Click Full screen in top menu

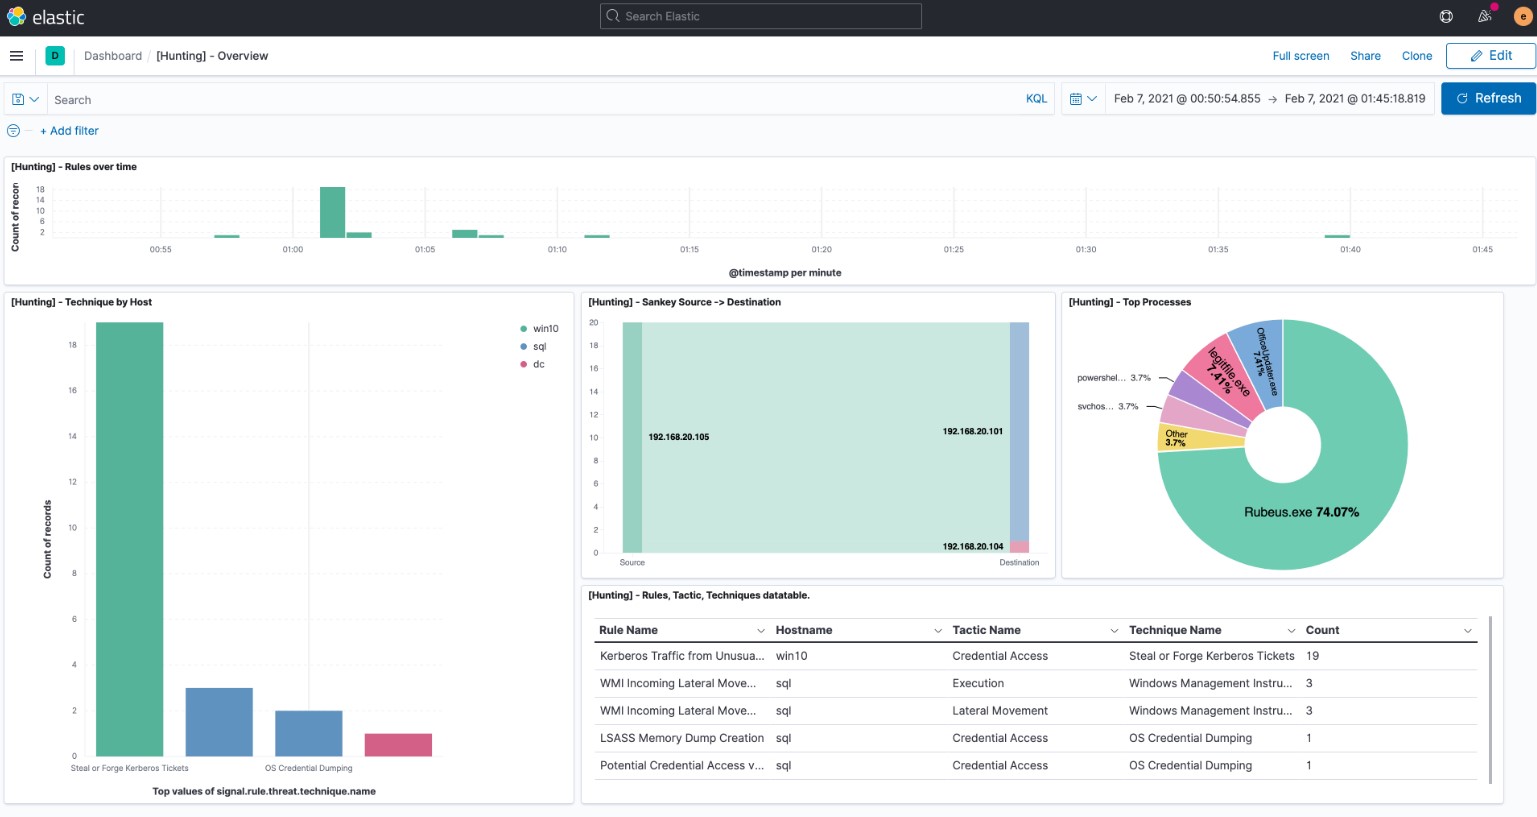(1300, 56)
